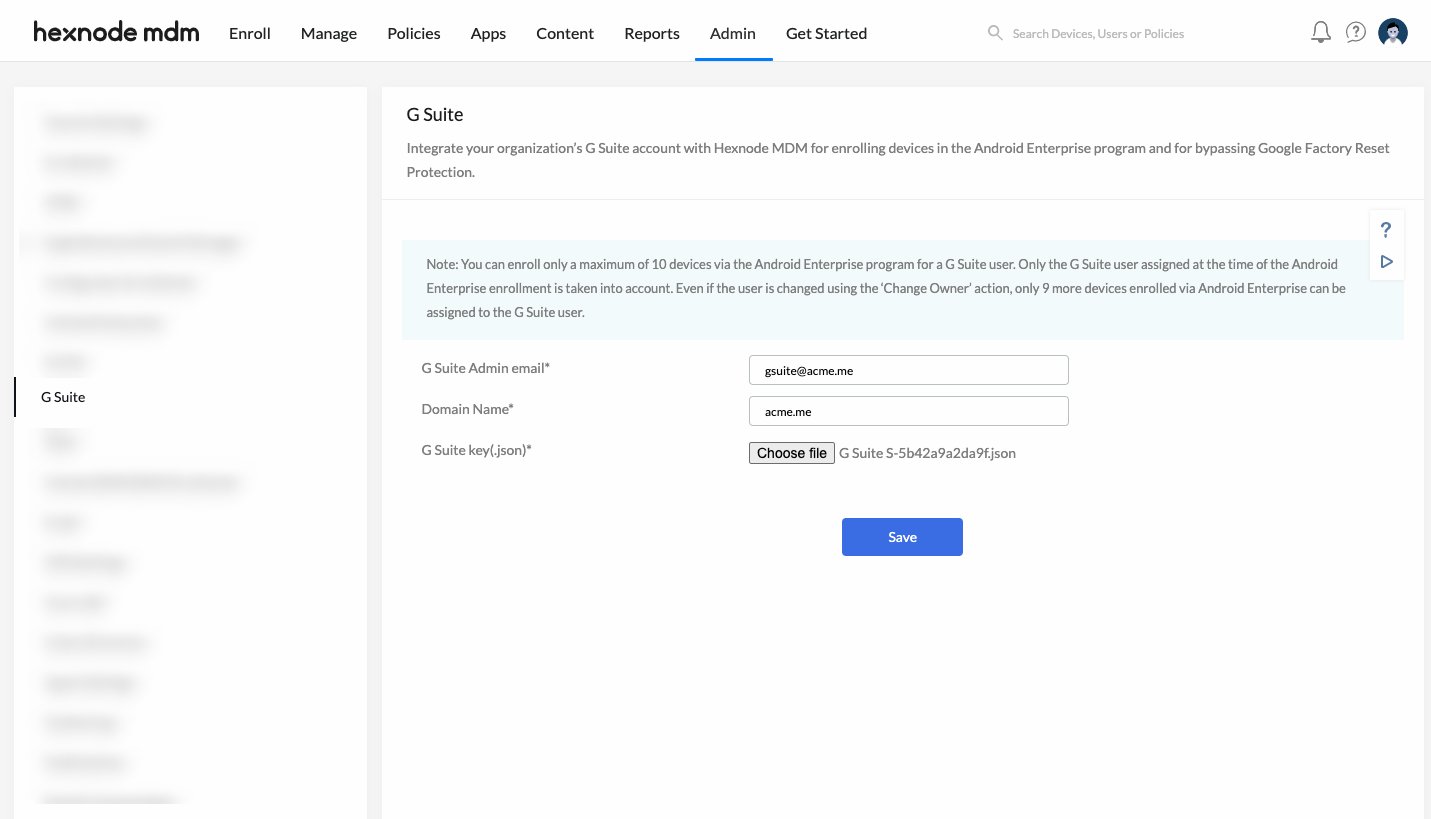Select G Suite in the sidebar

[63, 397]
